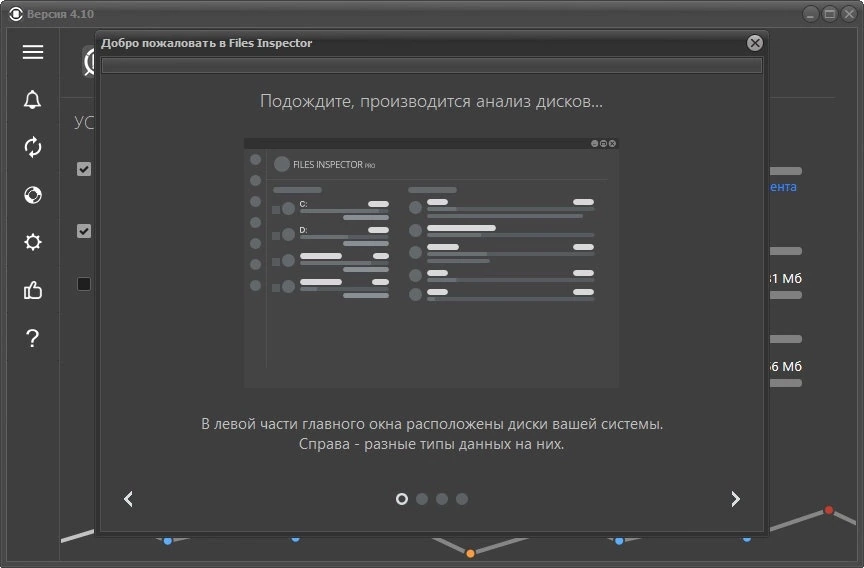
Task: Maximize the main application window
Action: (x=829, y=14)
